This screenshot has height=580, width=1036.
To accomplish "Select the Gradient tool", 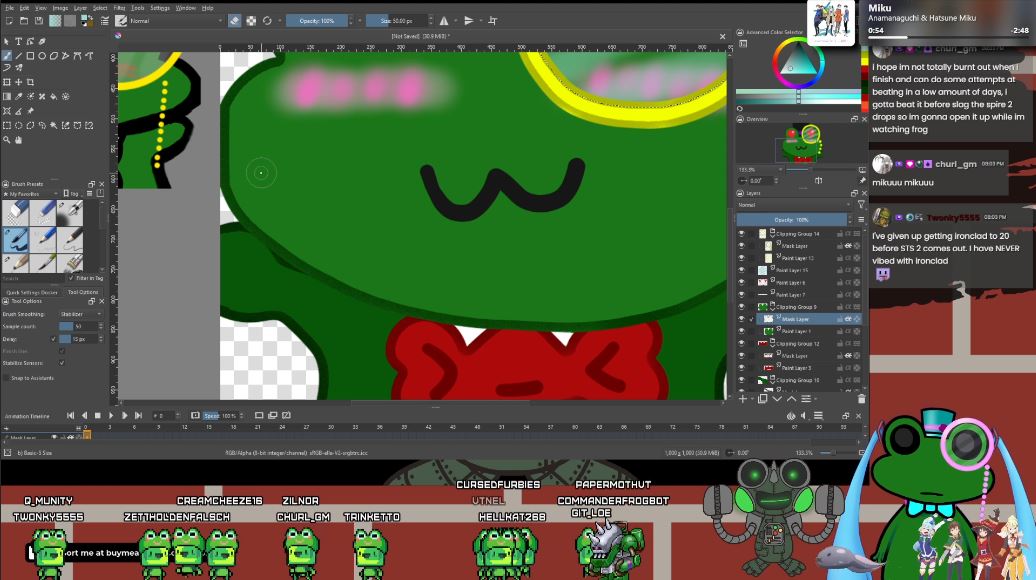I will (7, 96).
